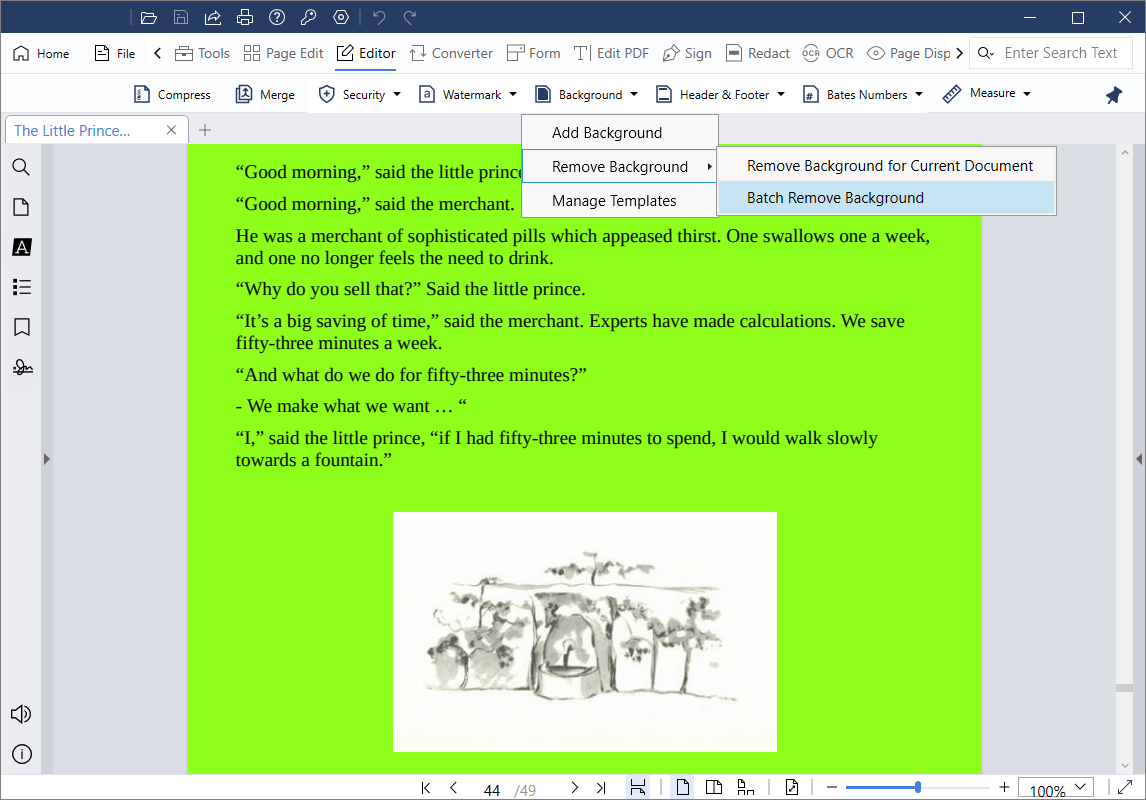Open the OCR tab
Screen dimensions: 1146x800
(828, 53)
